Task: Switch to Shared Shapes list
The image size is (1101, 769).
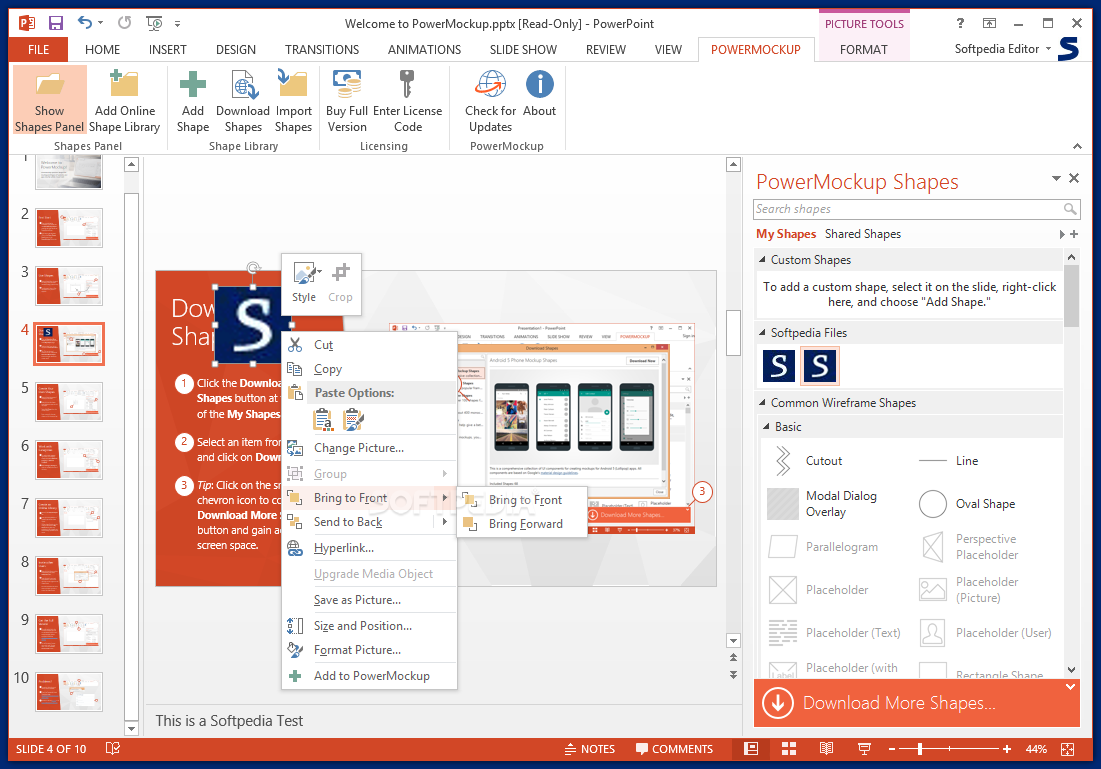Action: pos(862,234)
